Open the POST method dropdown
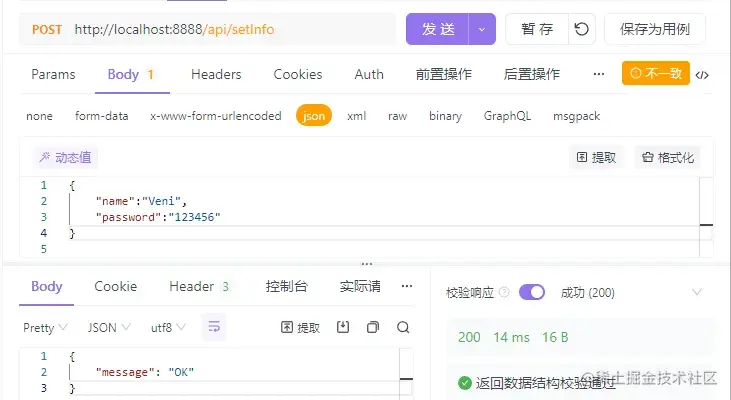Image resolution: width=731 pixels, height=400 pixels. tap(47, 29)
